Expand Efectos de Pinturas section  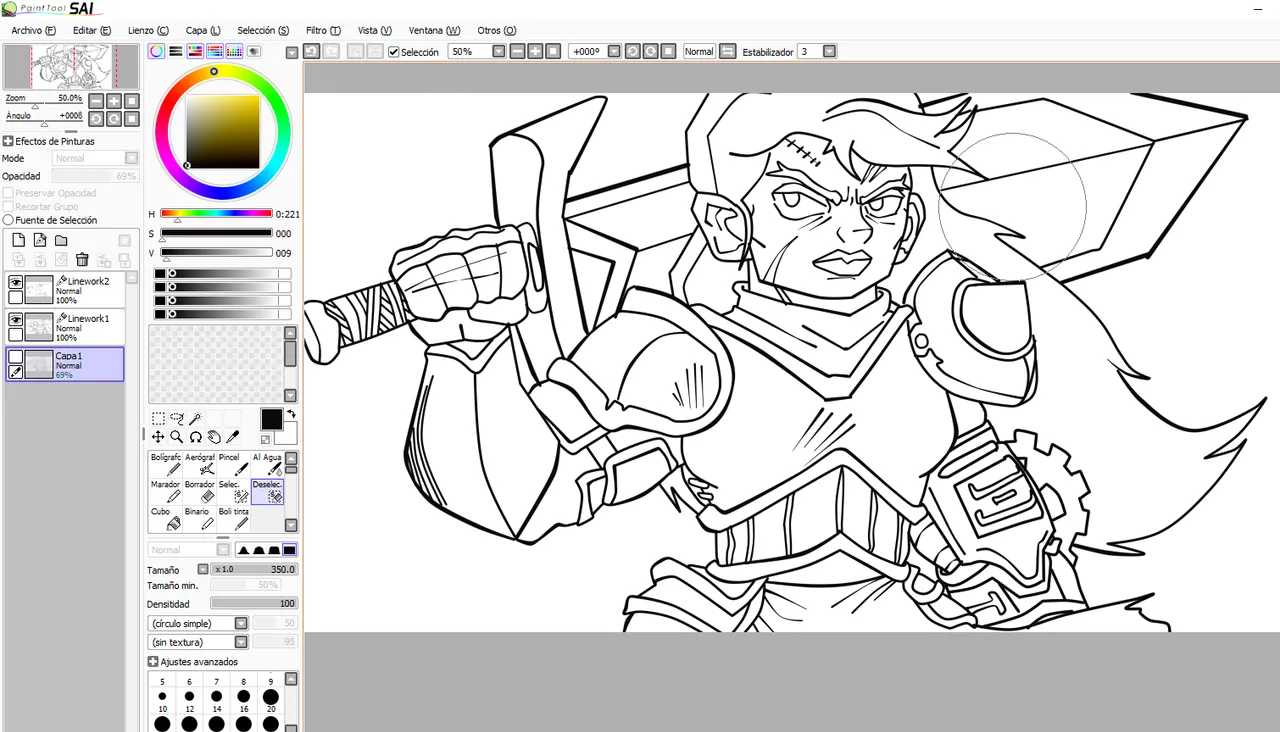pos(8,142)
